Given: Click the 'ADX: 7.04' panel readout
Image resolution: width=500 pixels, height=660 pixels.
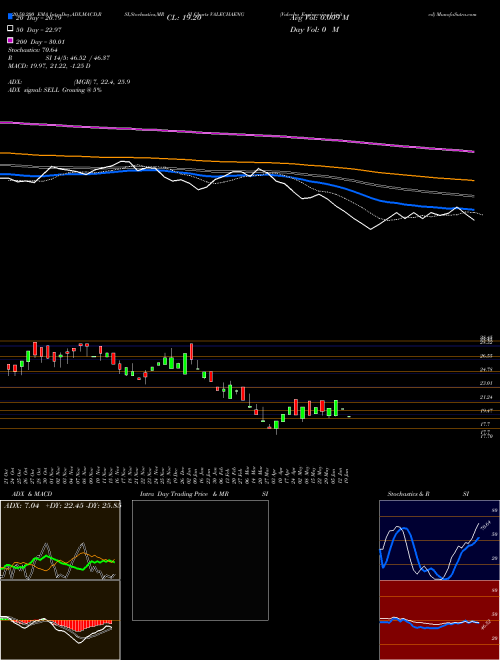Looking at the screenshot, I should (x=21, y=506).
